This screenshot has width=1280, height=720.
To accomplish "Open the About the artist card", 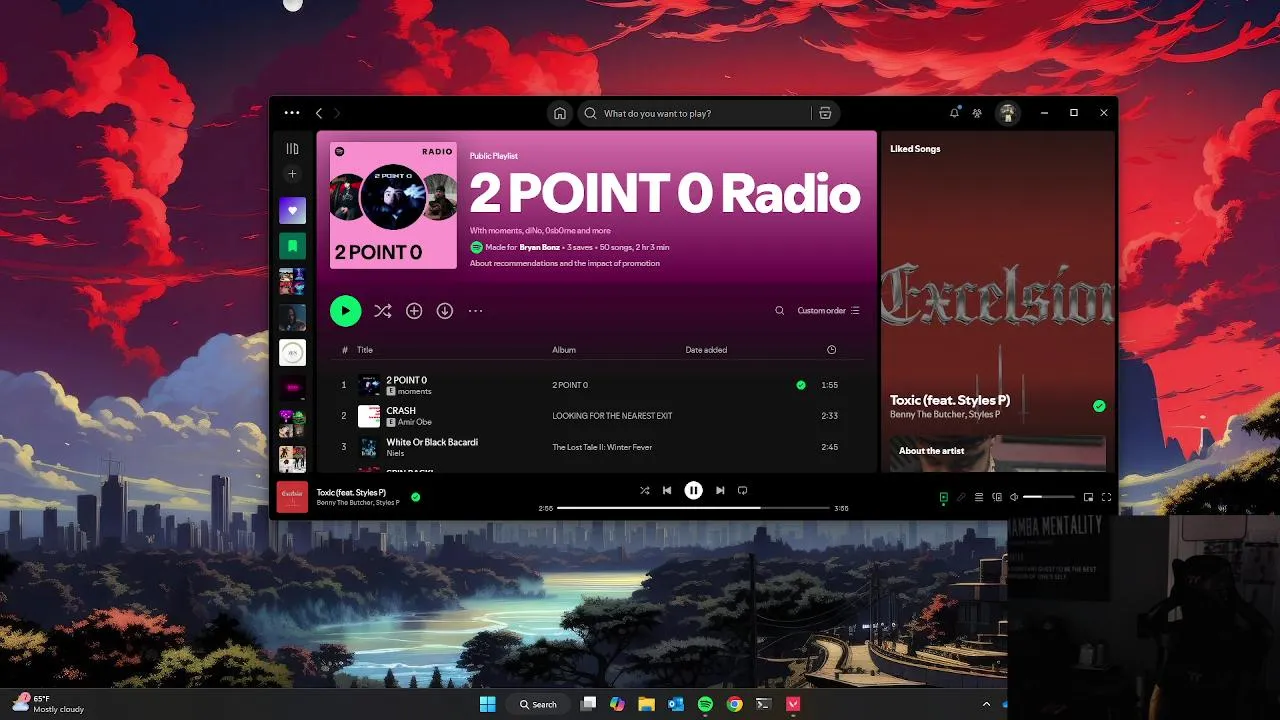I will tap(997, 453).
